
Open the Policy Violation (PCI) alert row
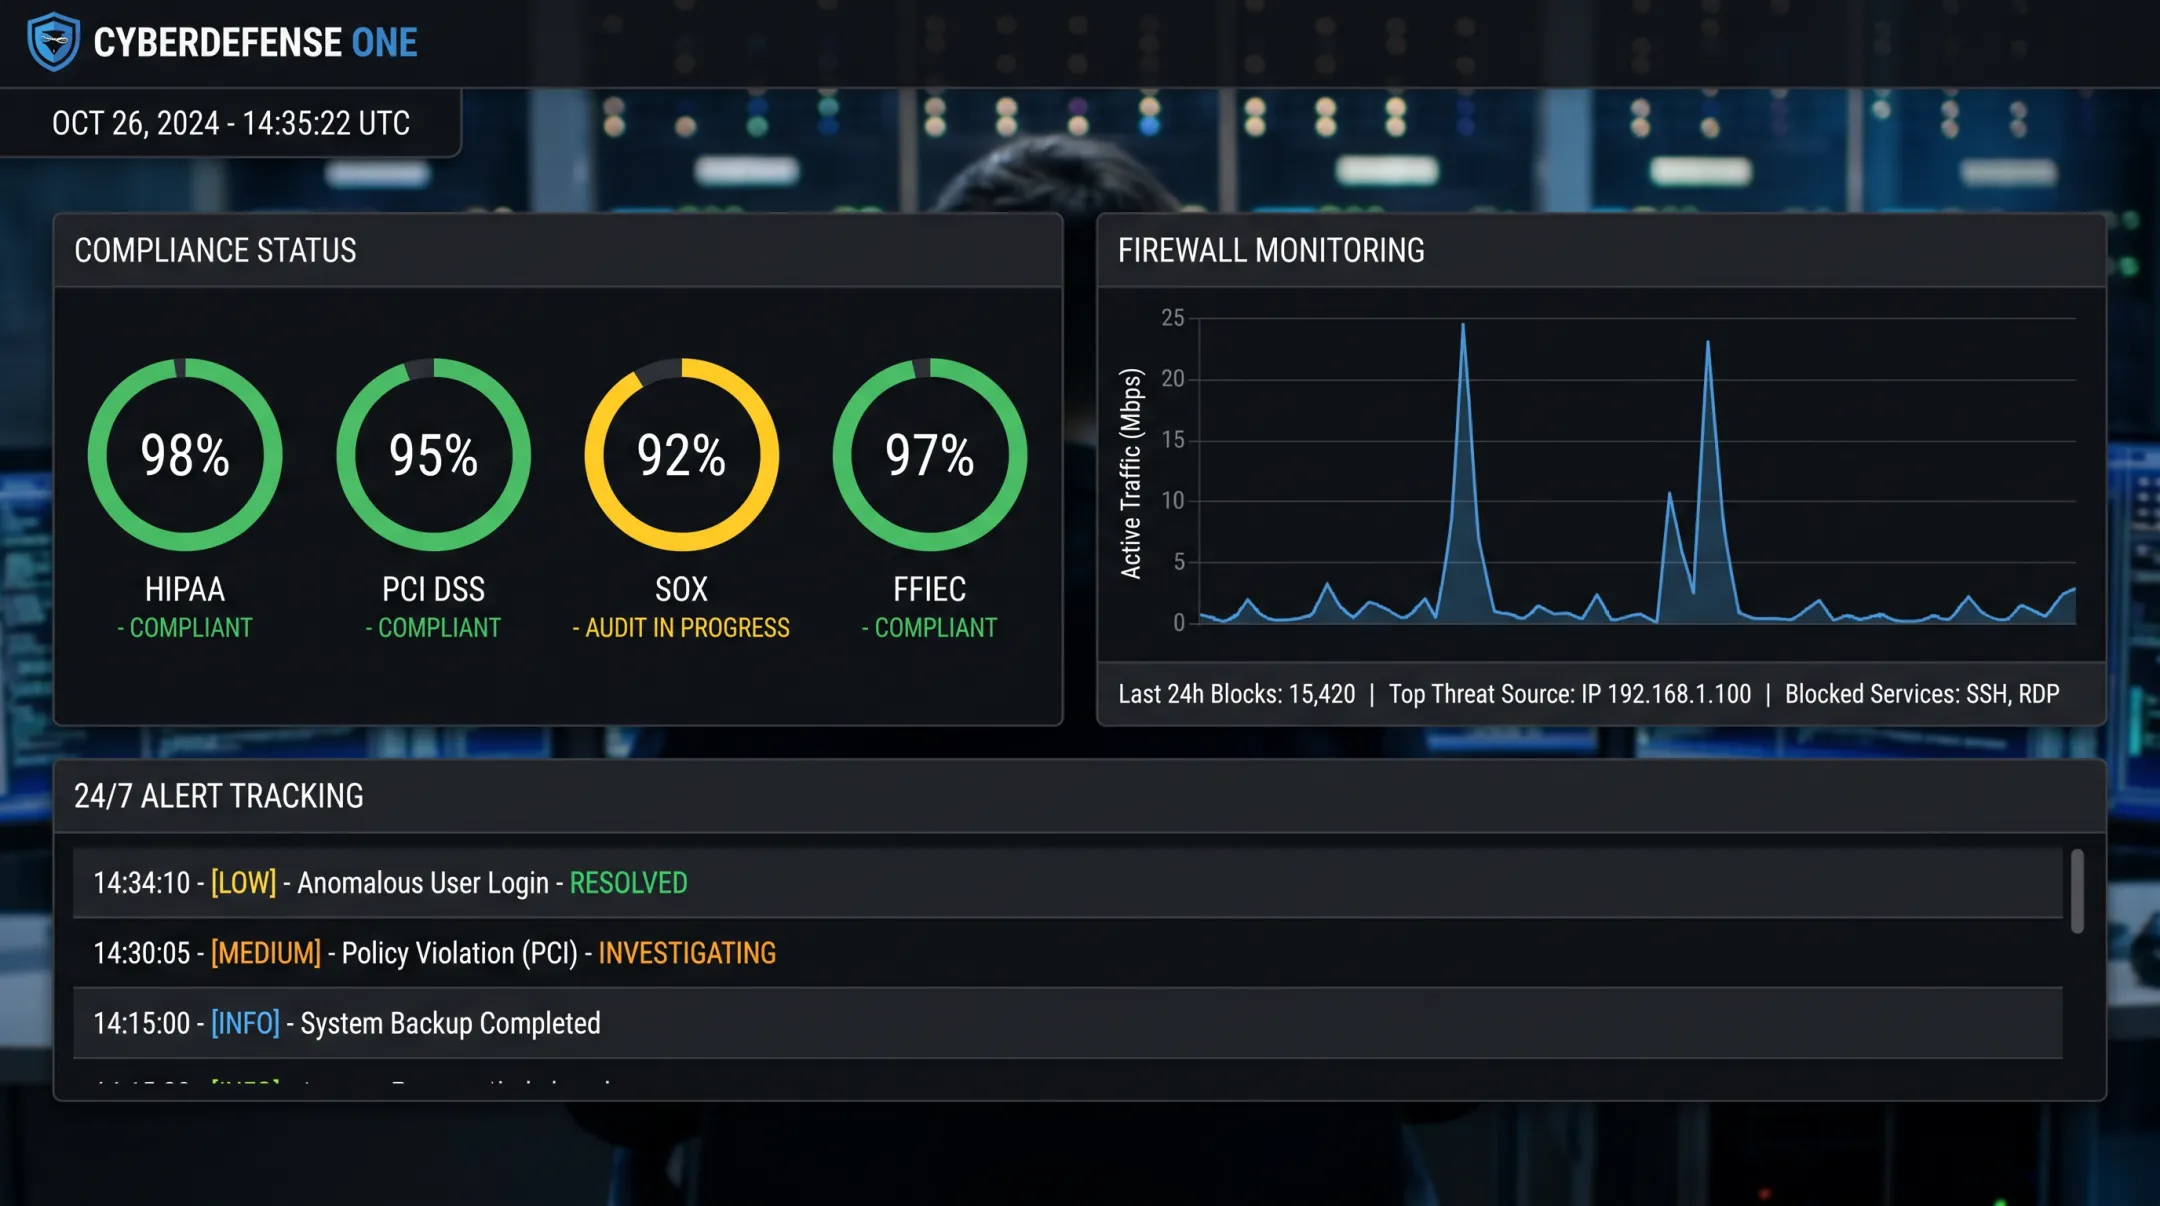pyautogui.click(x=1067, y=953)
